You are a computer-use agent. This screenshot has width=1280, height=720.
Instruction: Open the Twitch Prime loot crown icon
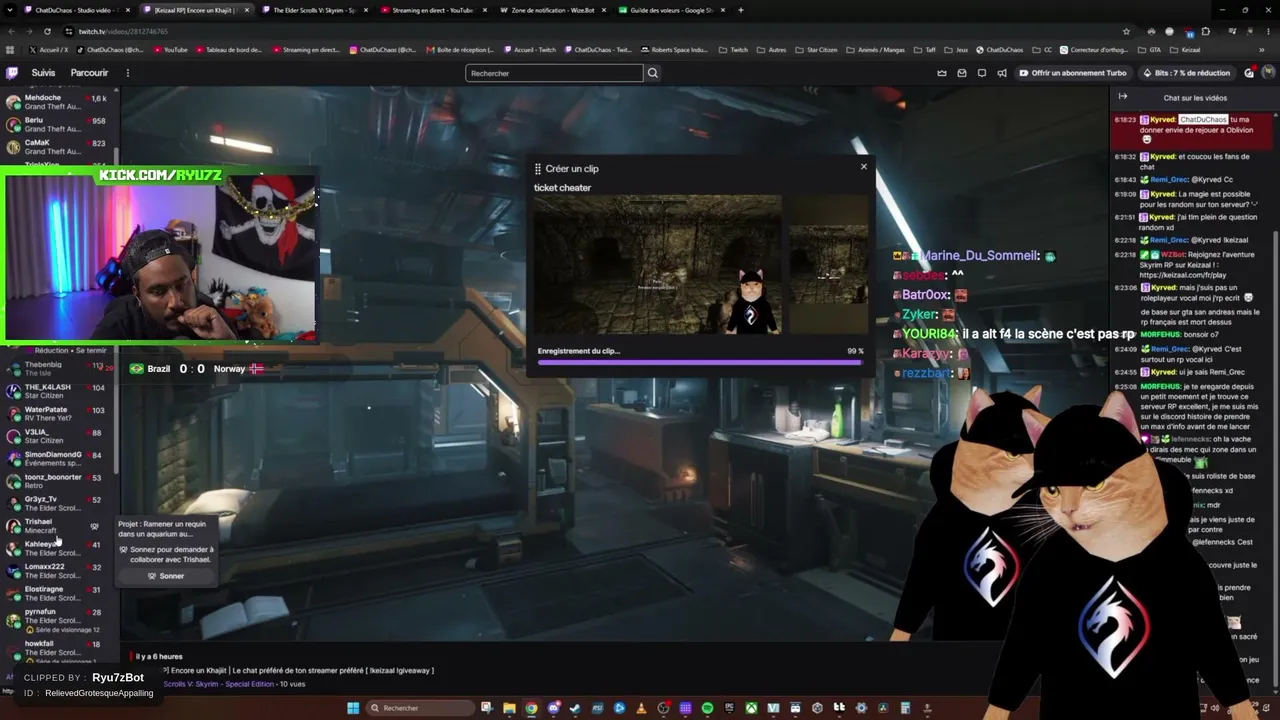pos(942,73)
